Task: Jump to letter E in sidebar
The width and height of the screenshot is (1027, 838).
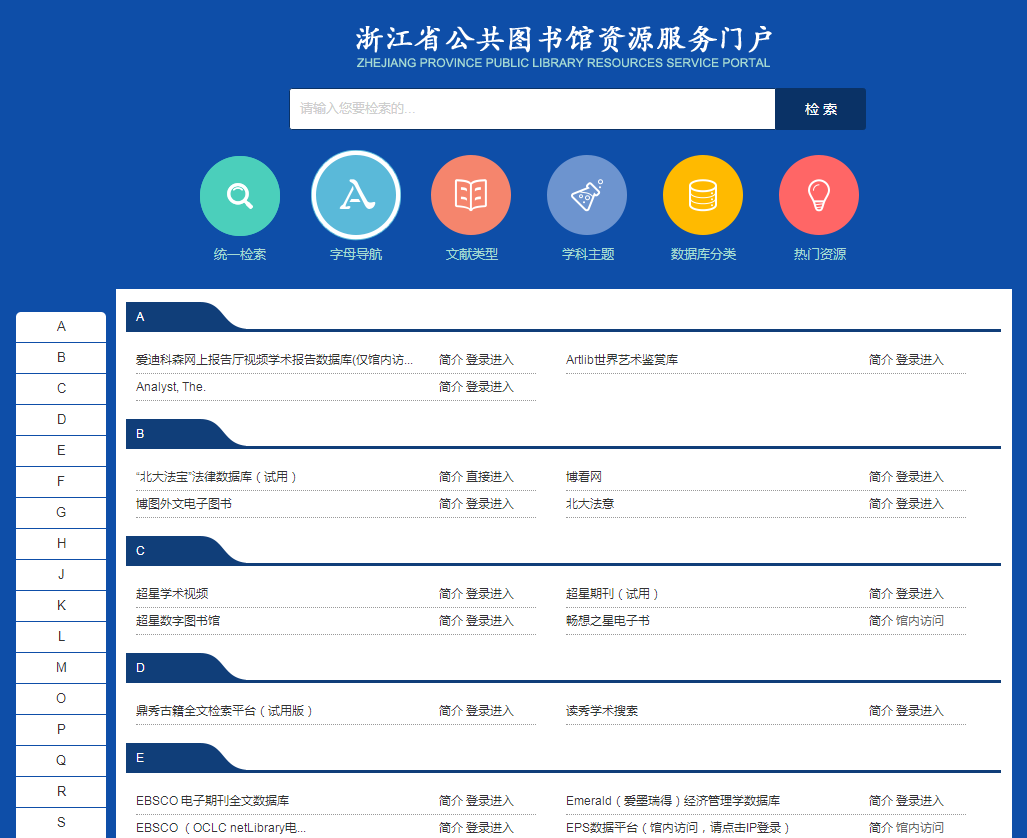Action: (x=61, y=450)
